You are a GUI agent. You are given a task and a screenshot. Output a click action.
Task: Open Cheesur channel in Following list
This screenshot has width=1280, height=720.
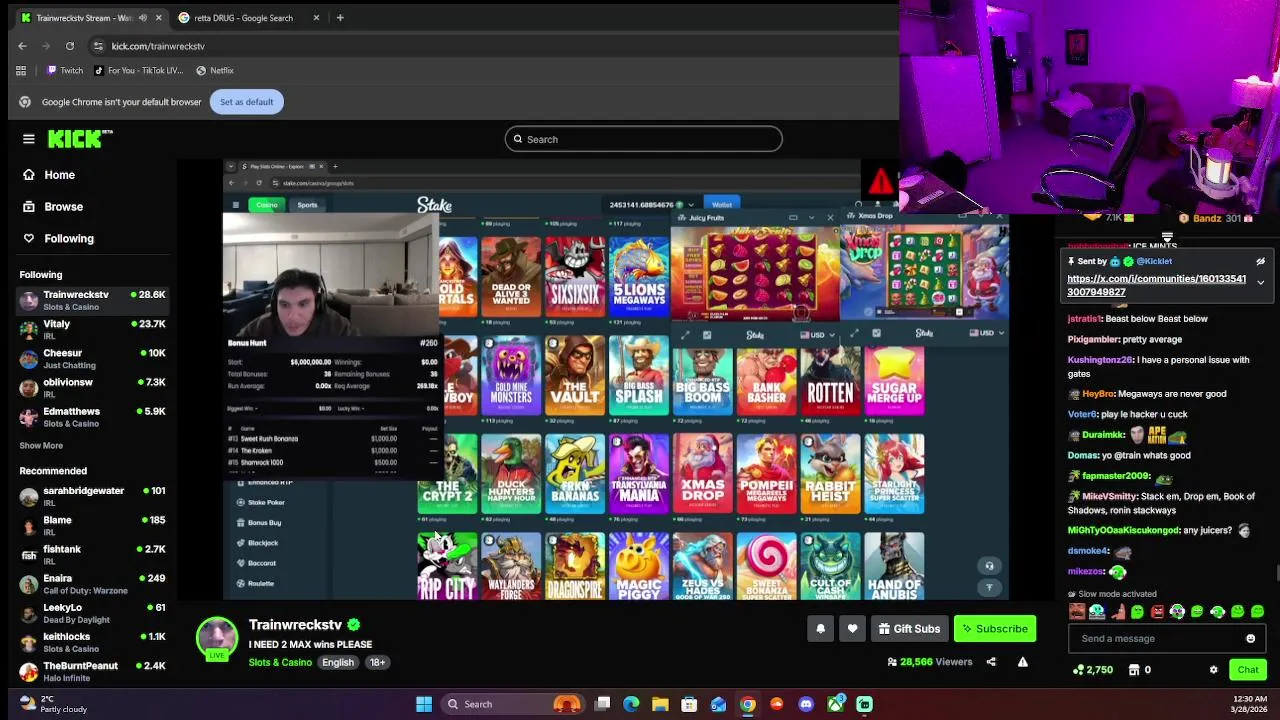click(93, 358)
